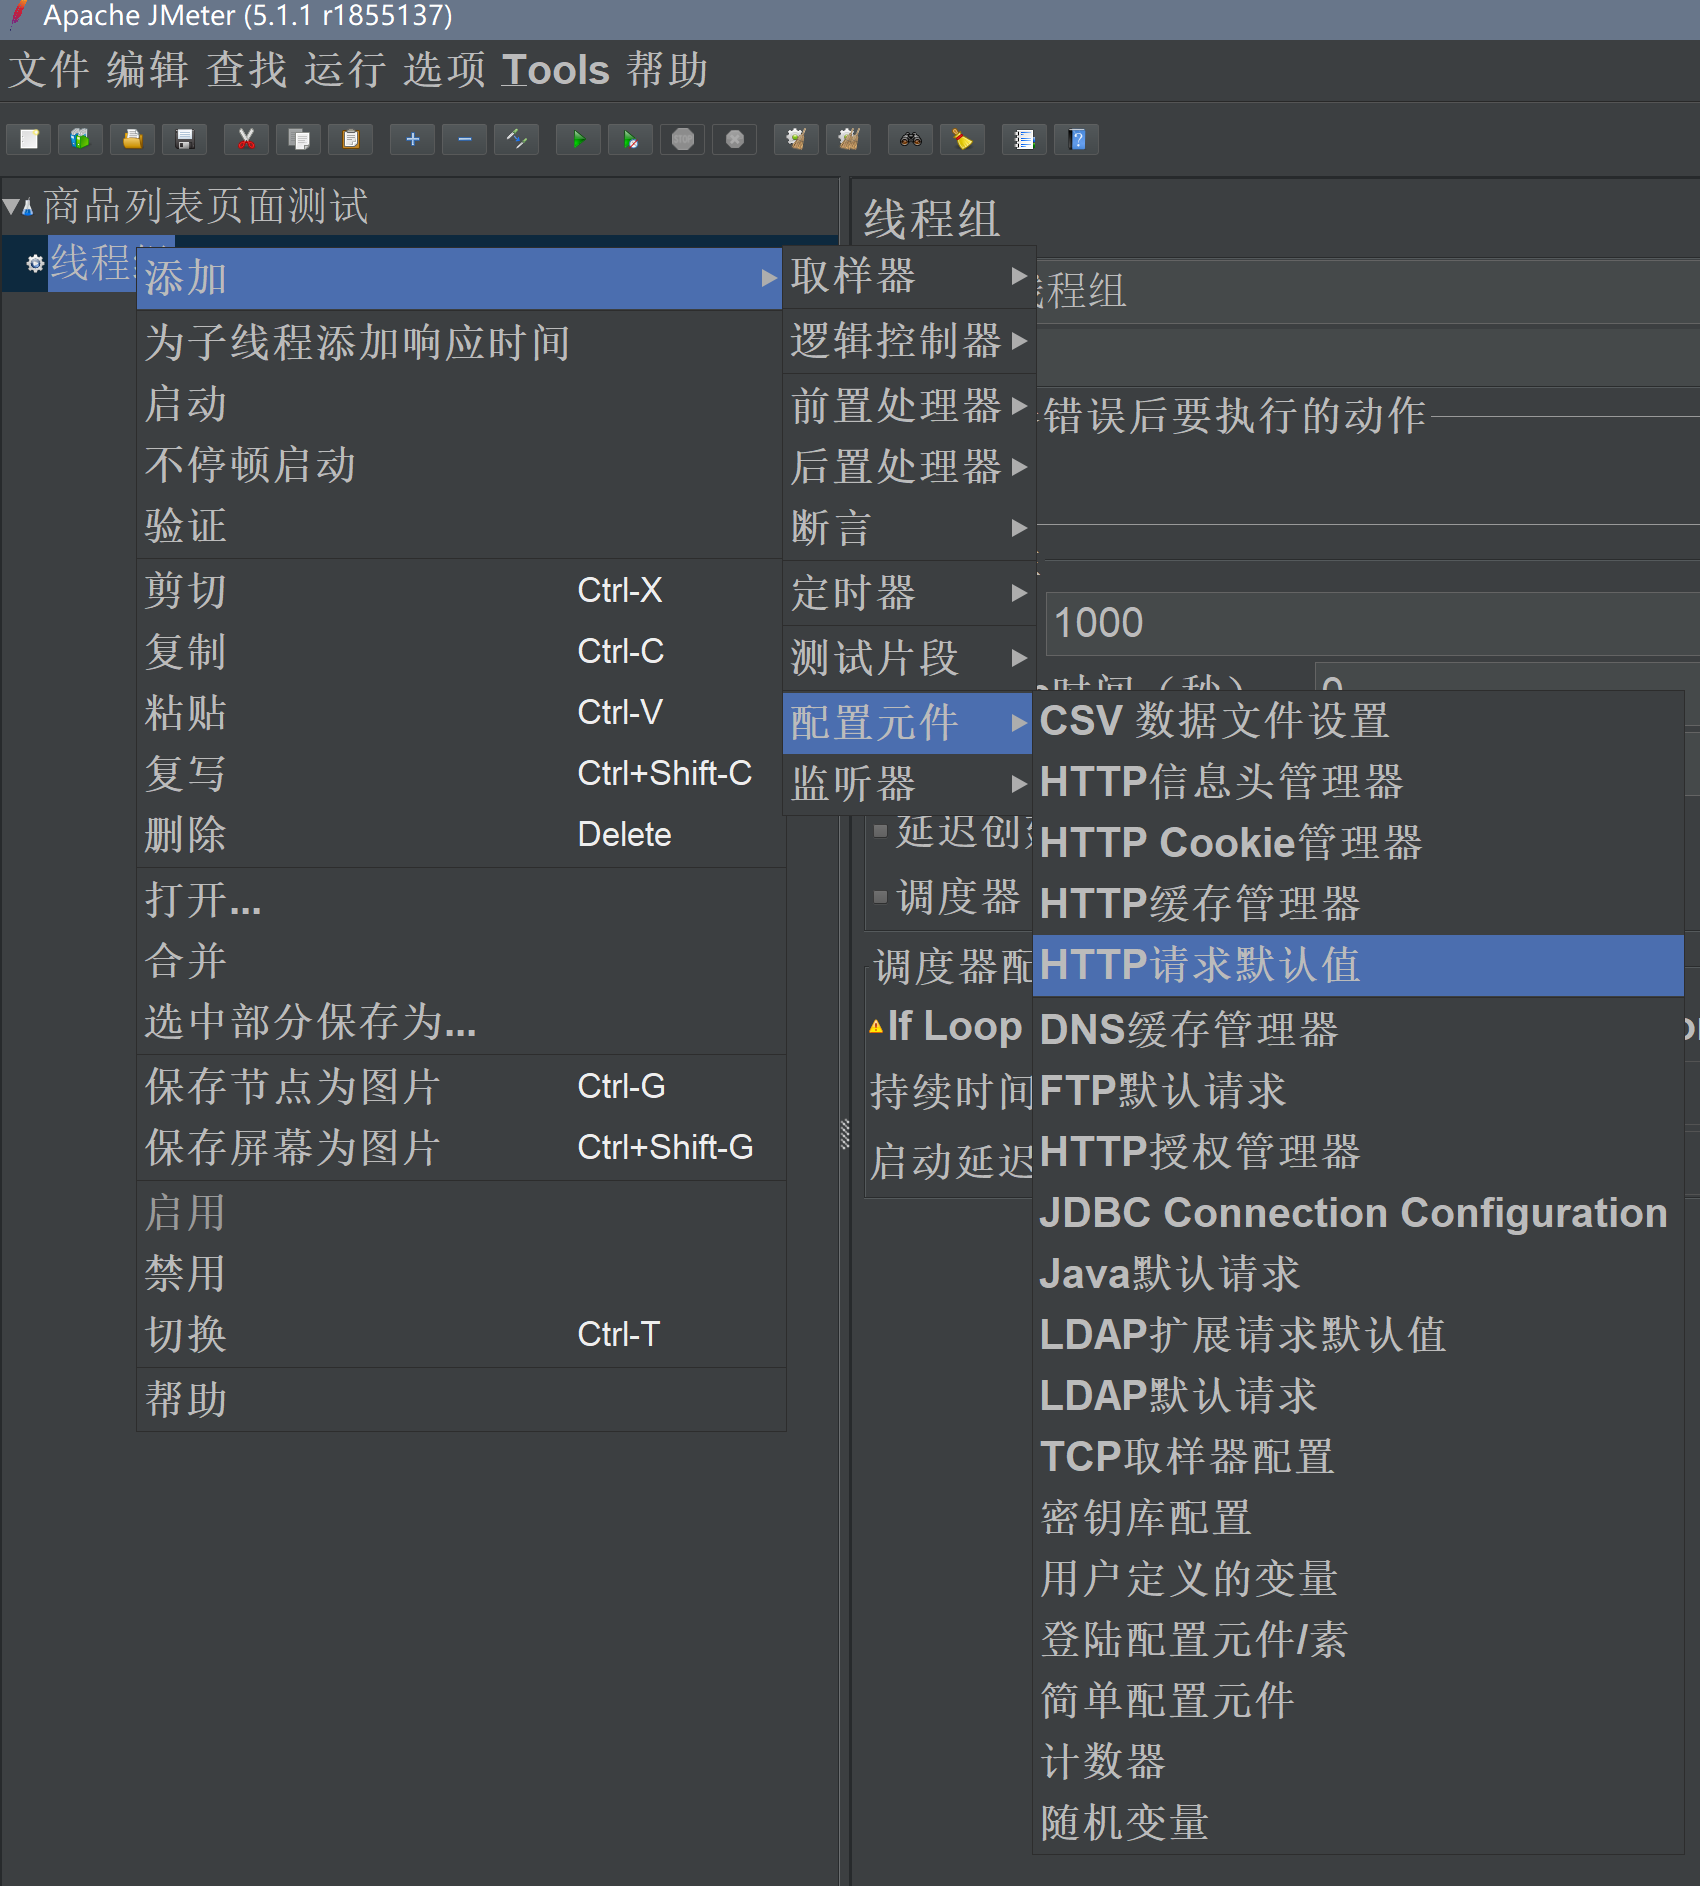Screen dimensions: 1700x1886
Task: Expand the 断言 submenu arrow
Action: (1019, 527)
